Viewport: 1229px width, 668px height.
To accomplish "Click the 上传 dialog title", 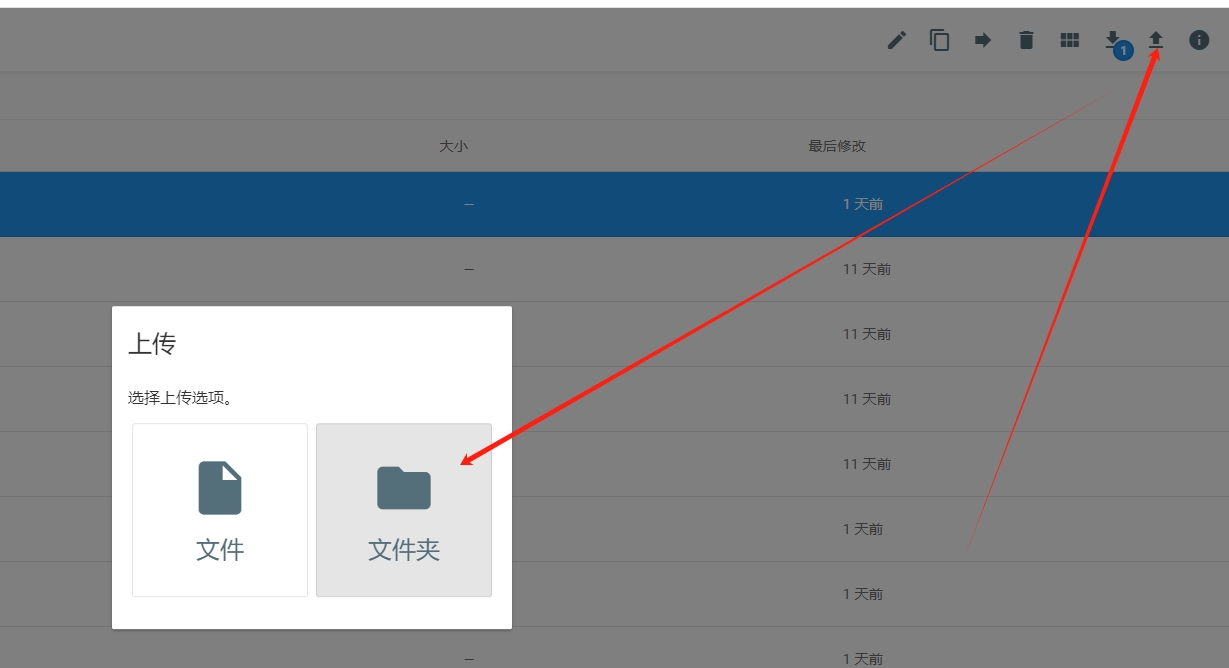I will pyautogui.click(x=152, y=344).
